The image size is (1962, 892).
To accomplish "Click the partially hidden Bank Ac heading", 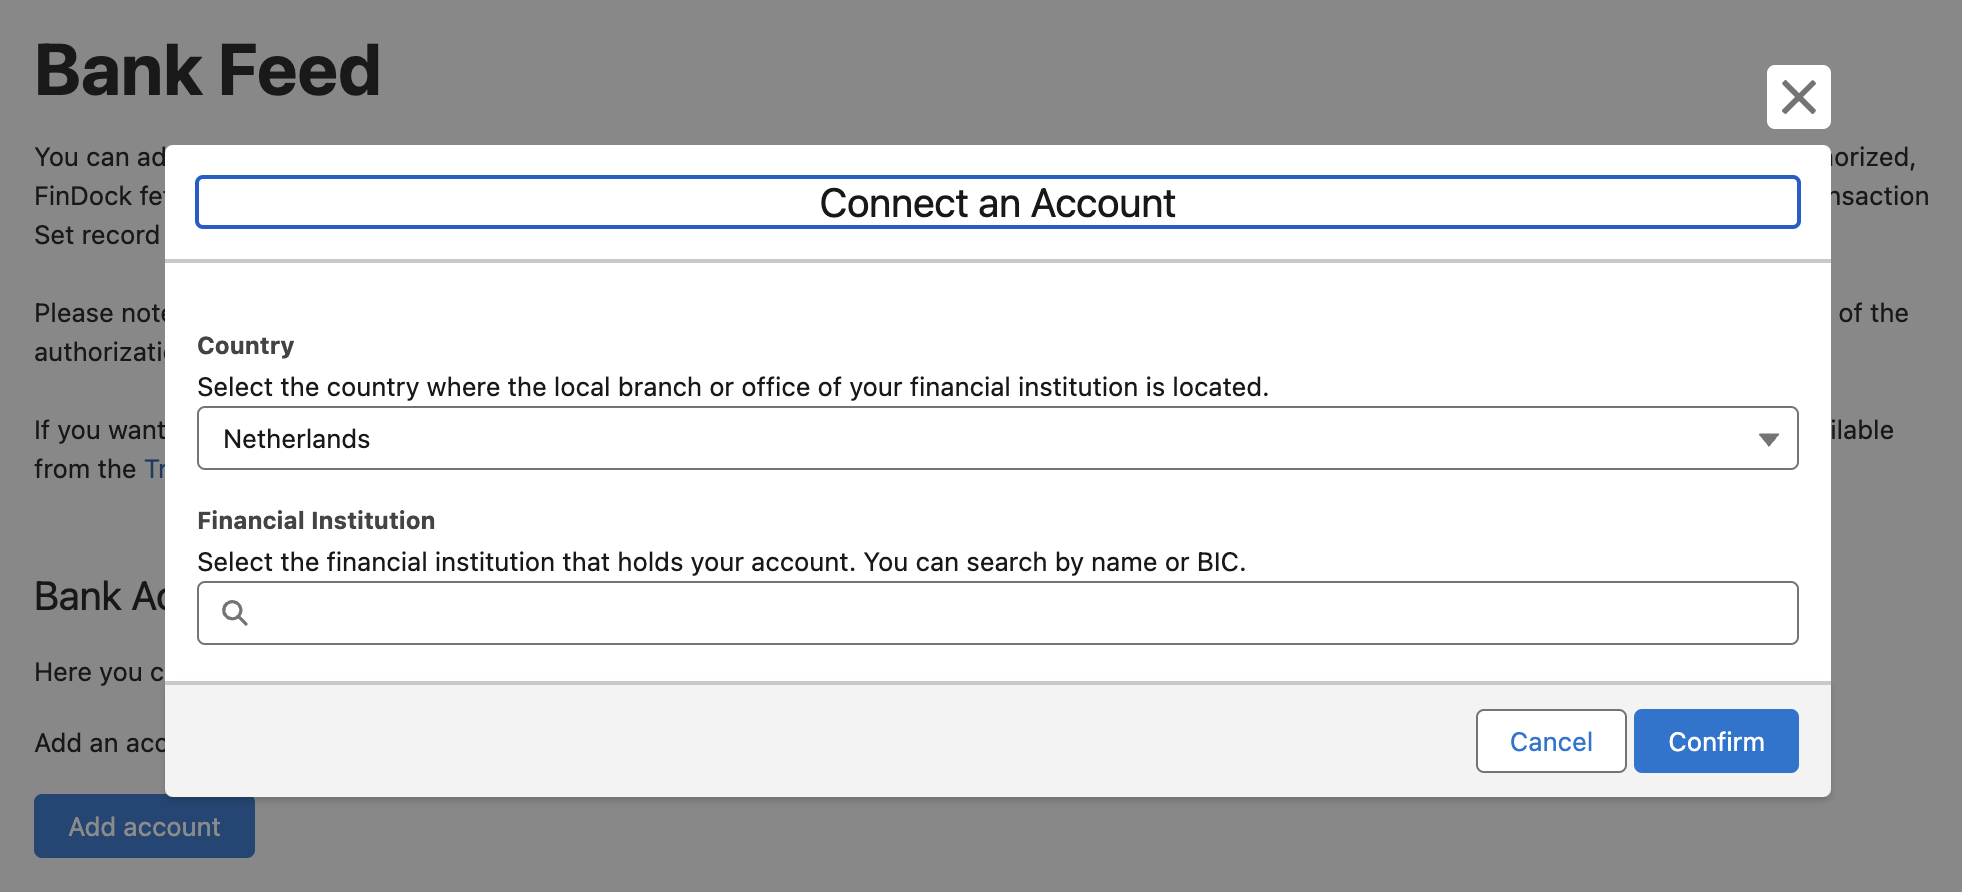I will pos(99,597).
